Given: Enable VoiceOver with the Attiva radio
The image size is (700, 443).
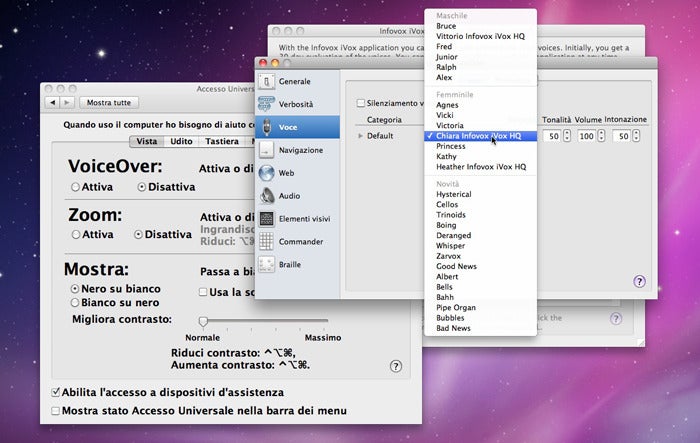Looking at the screenshot, I should pos(75,187).
